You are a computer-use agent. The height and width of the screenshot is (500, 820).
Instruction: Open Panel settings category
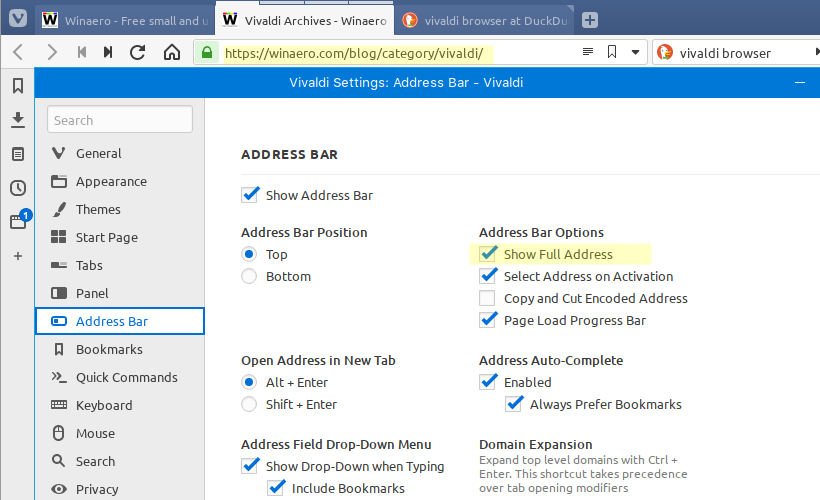[120, 293]
